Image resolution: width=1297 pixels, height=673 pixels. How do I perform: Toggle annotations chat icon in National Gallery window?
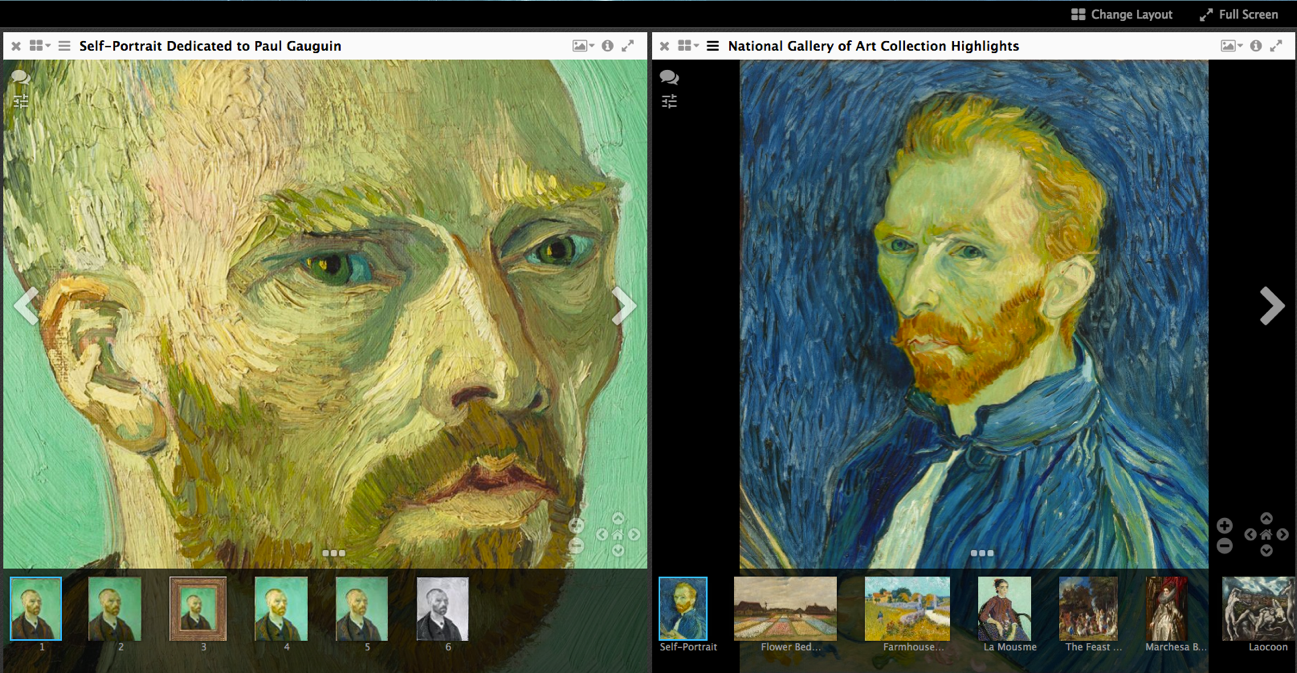click(669, 77)
